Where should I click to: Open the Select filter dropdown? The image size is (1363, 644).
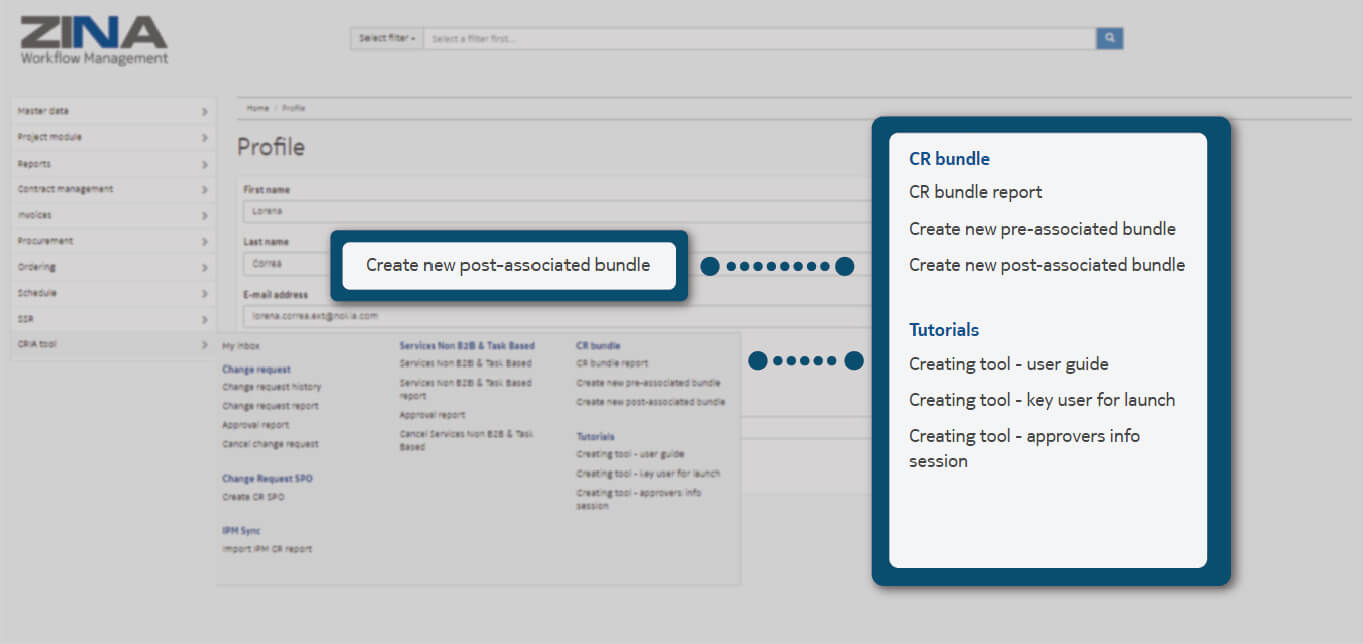(386, 38)
